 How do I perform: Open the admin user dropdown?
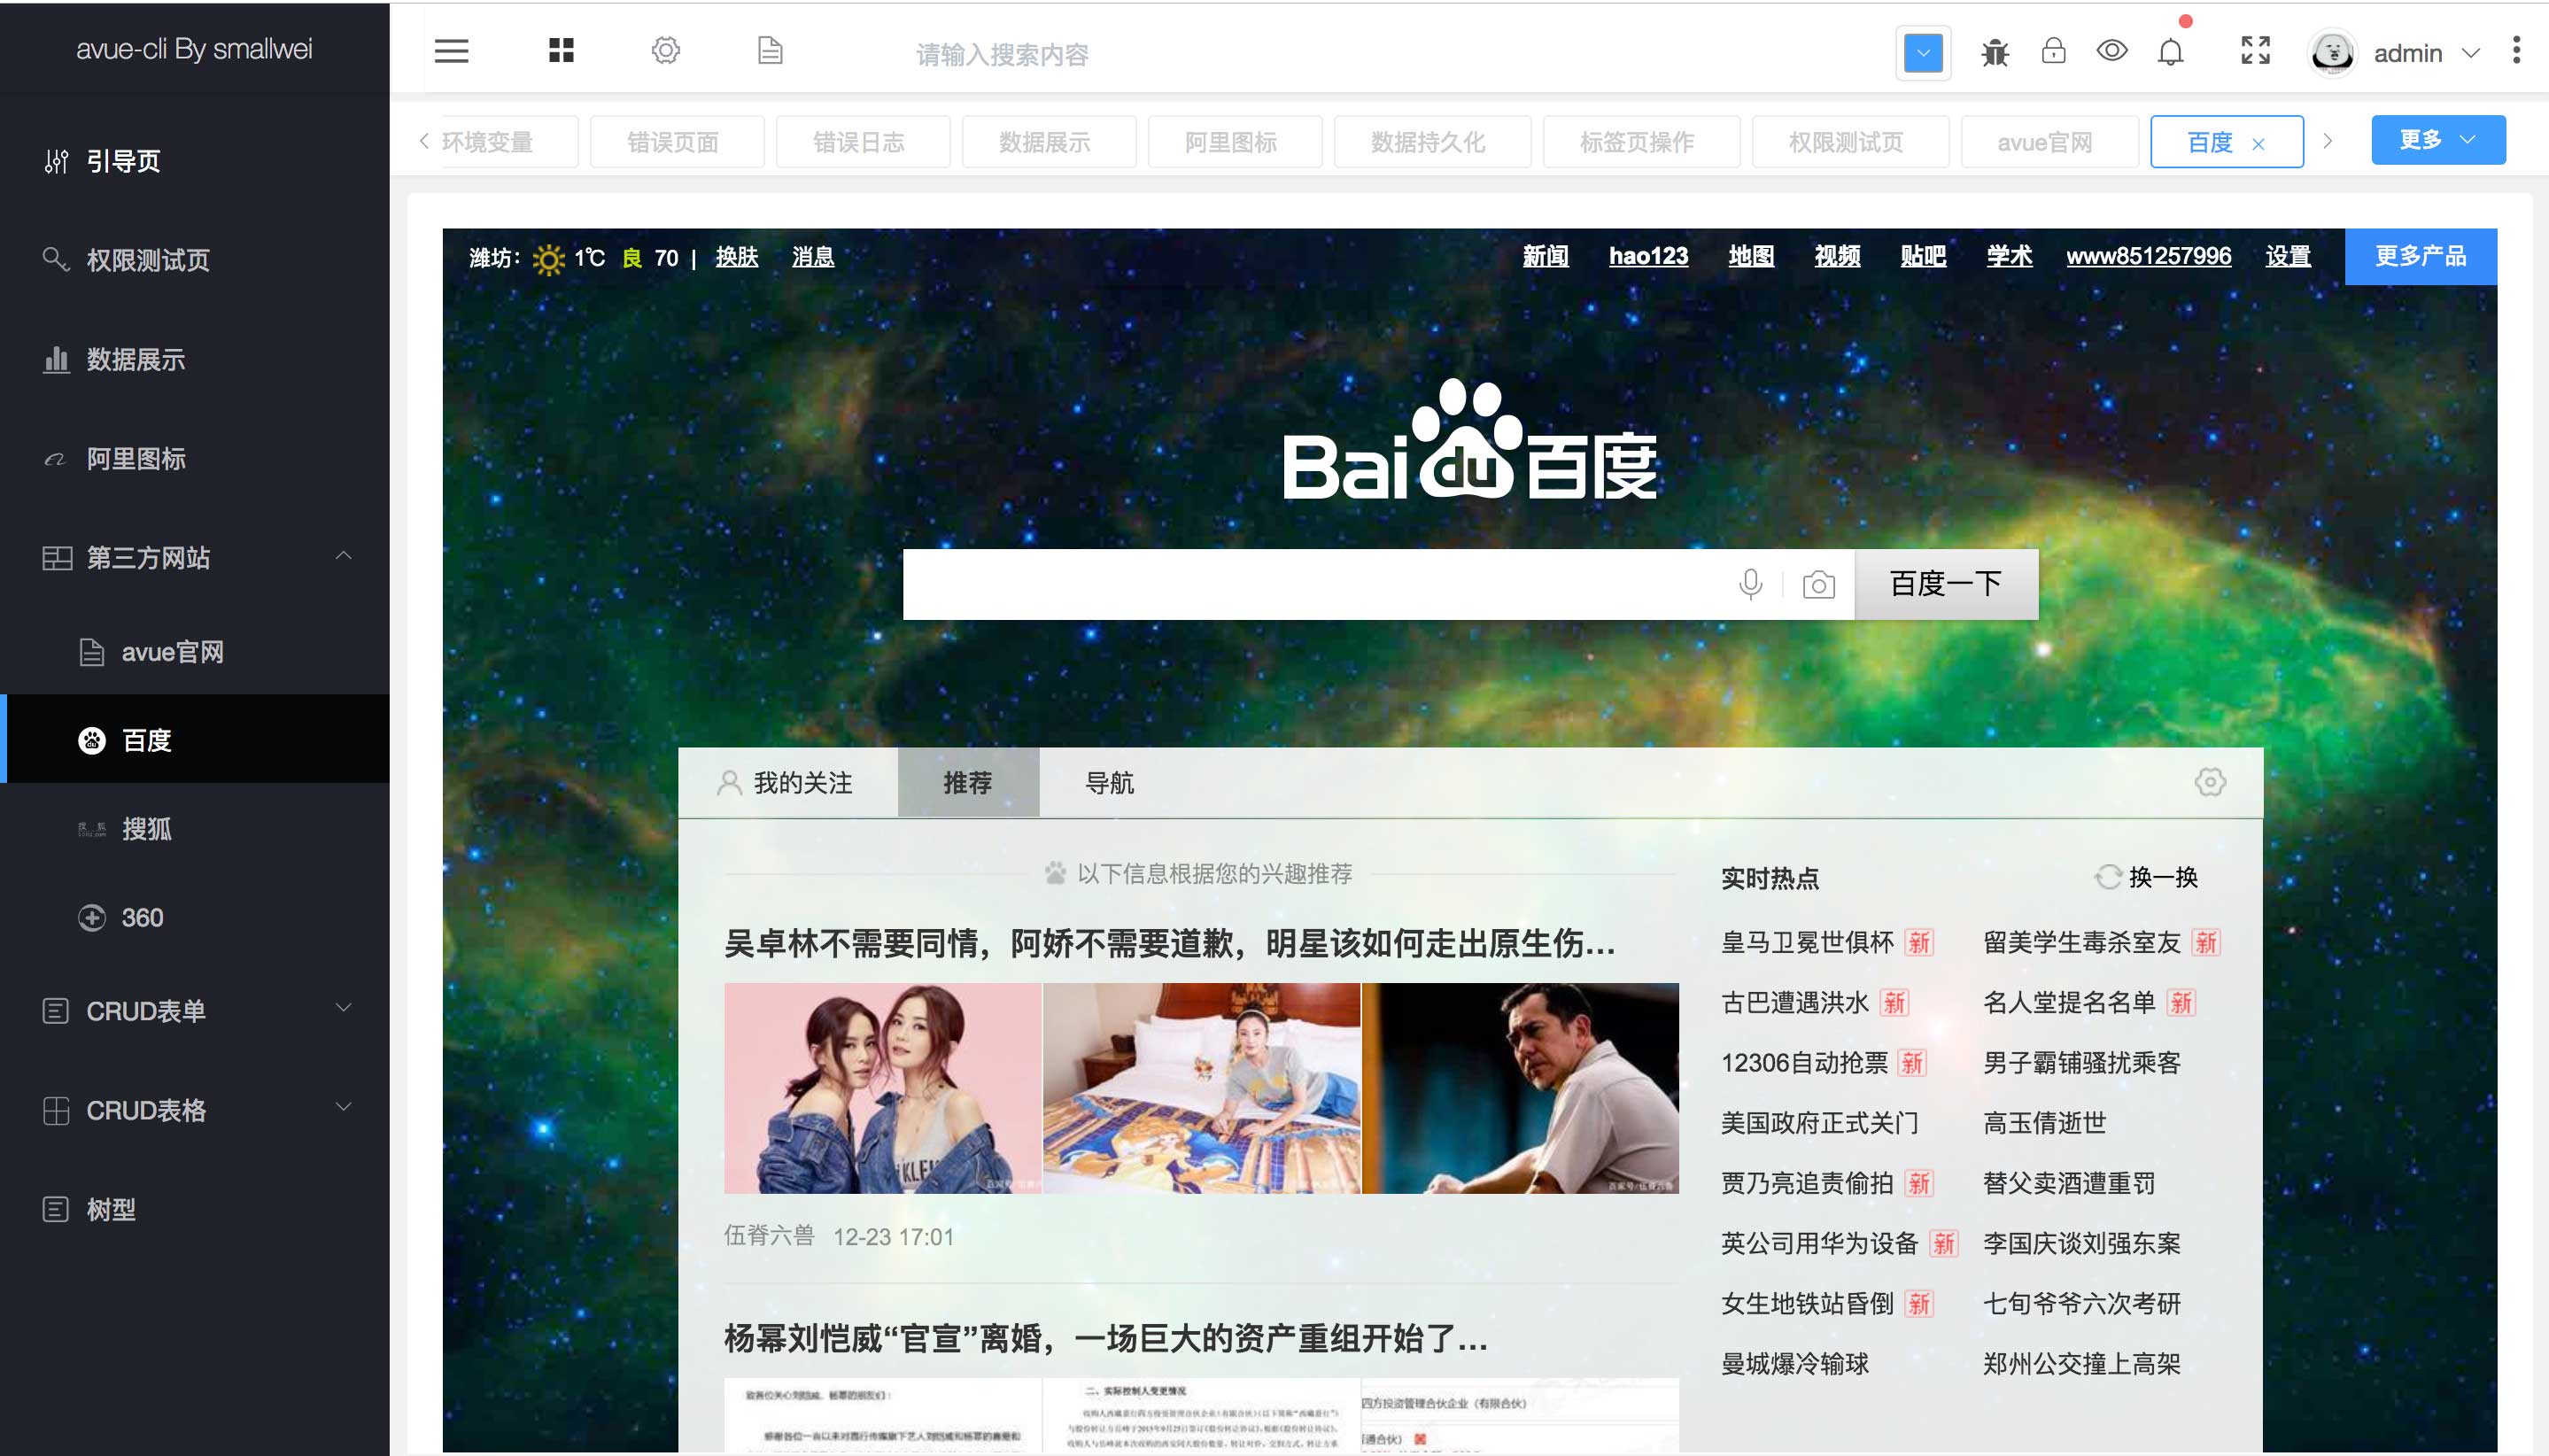pos(2426,53)
